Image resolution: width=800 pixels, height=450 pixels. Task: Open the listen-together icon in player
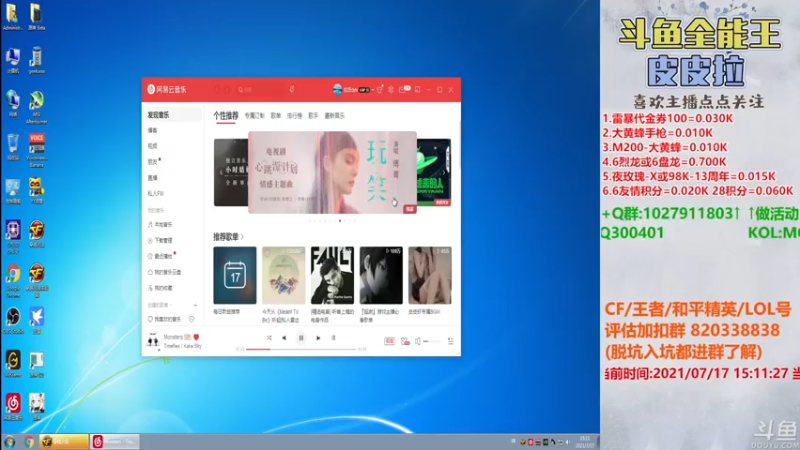point(405,341)
